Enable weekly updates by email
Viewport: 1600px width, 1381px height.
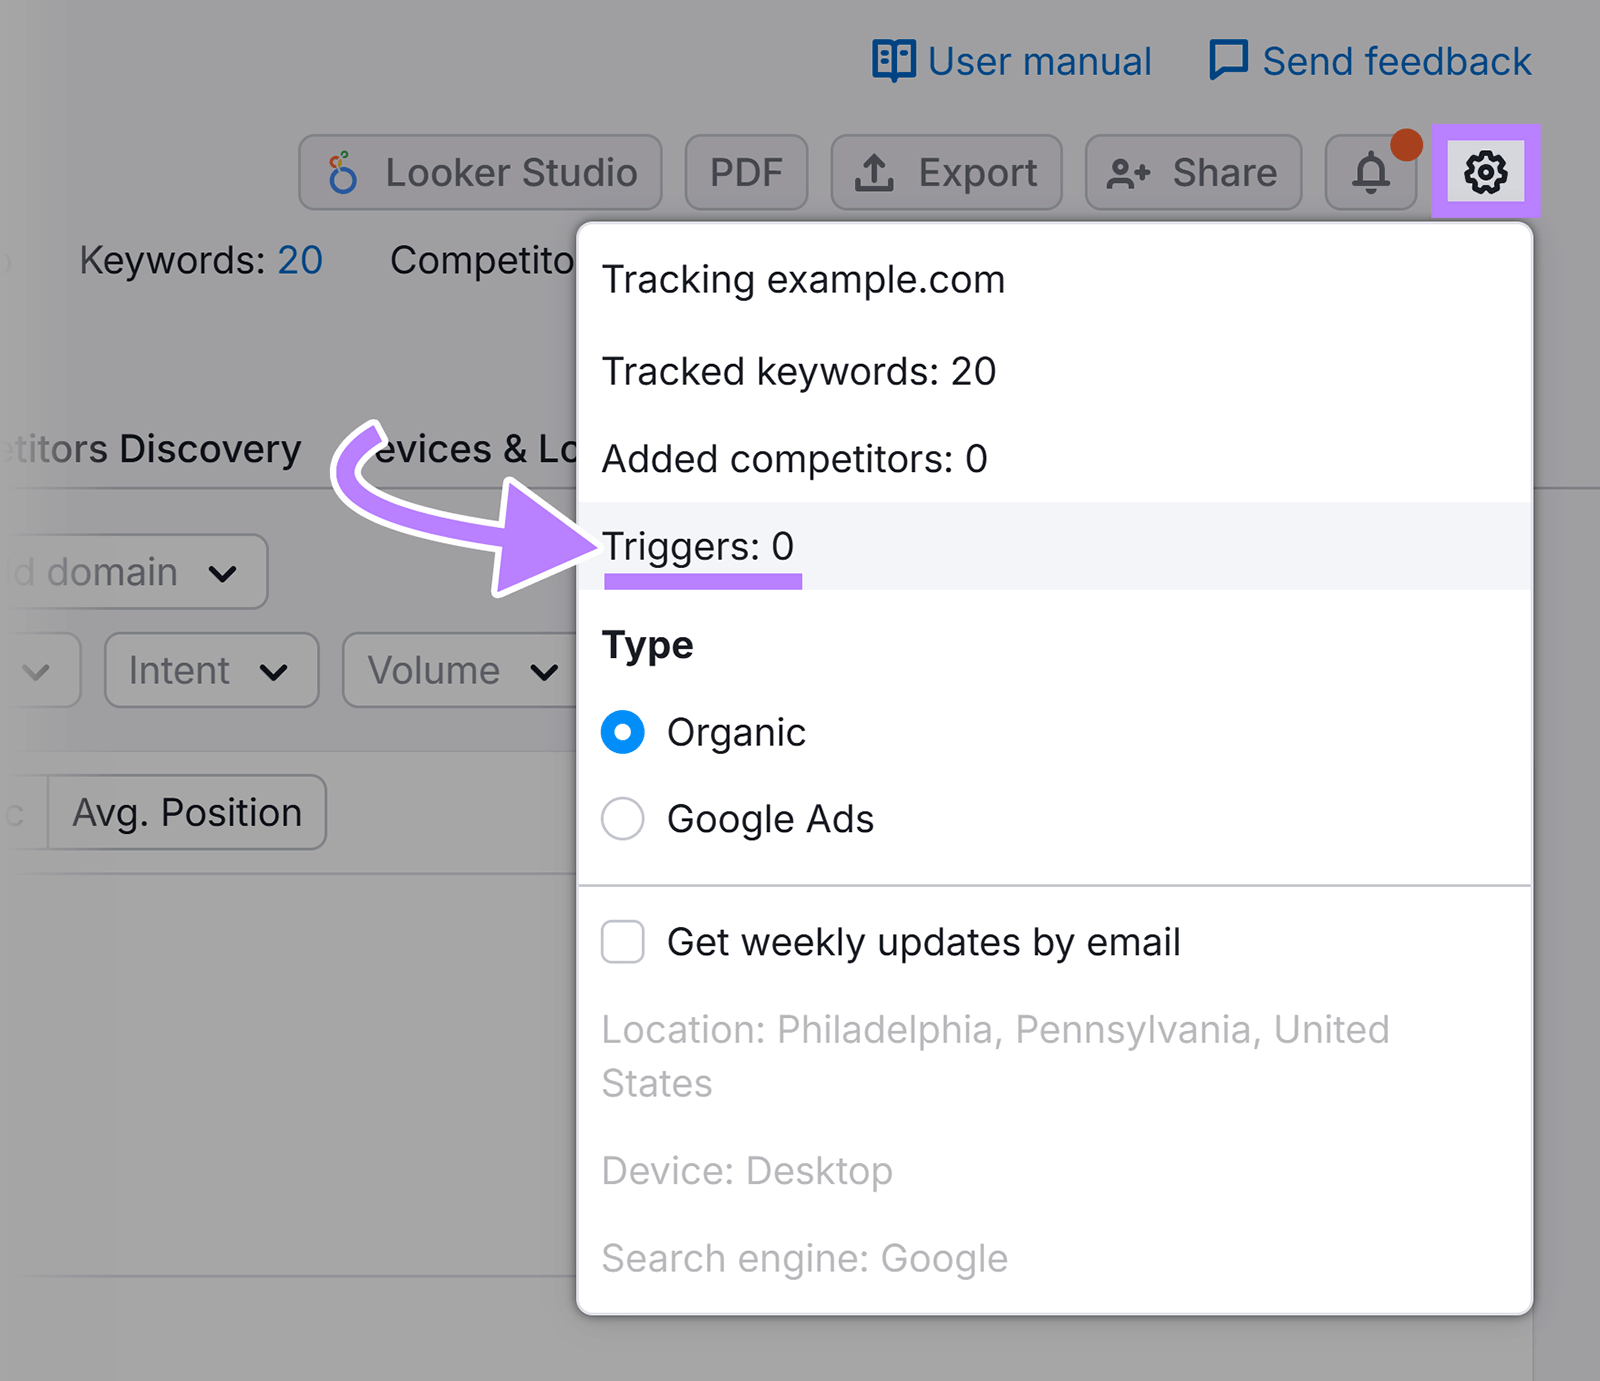click(622, 941)
